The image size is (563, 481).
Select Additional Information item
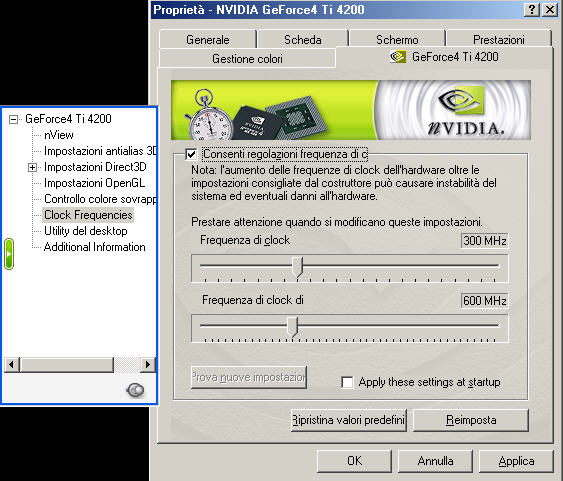click(94, 247)
